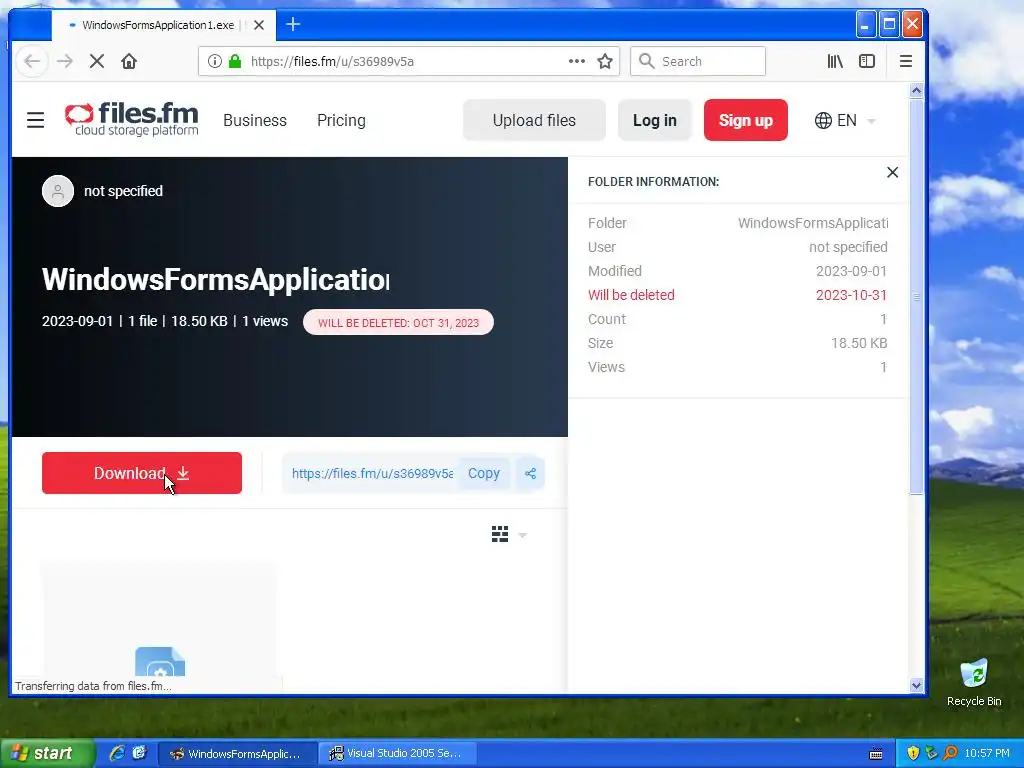Expand view mode dropdown arrow
Image resolution: width=1024 pixels, height=768 pixels.
[x=522, y=535]
